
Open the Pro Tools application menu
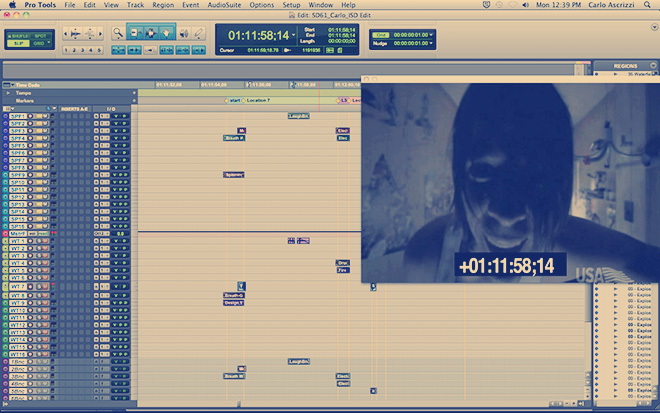click(40, 5)
